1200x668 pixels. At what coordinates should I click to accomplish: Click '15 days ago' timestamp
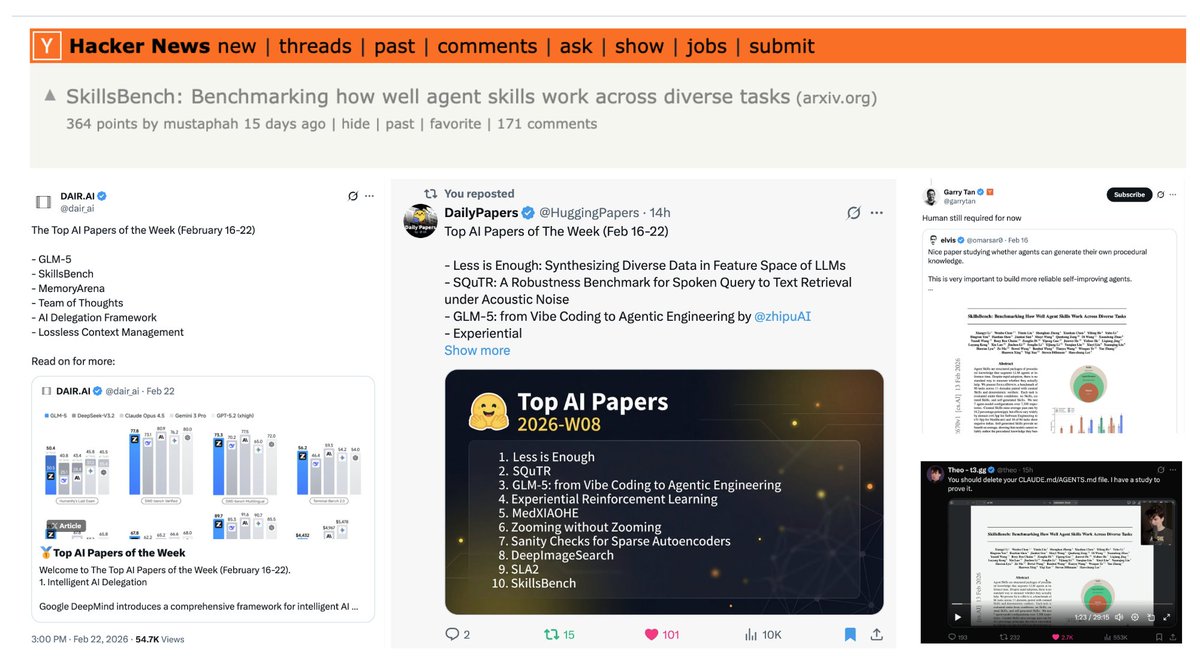285,124
